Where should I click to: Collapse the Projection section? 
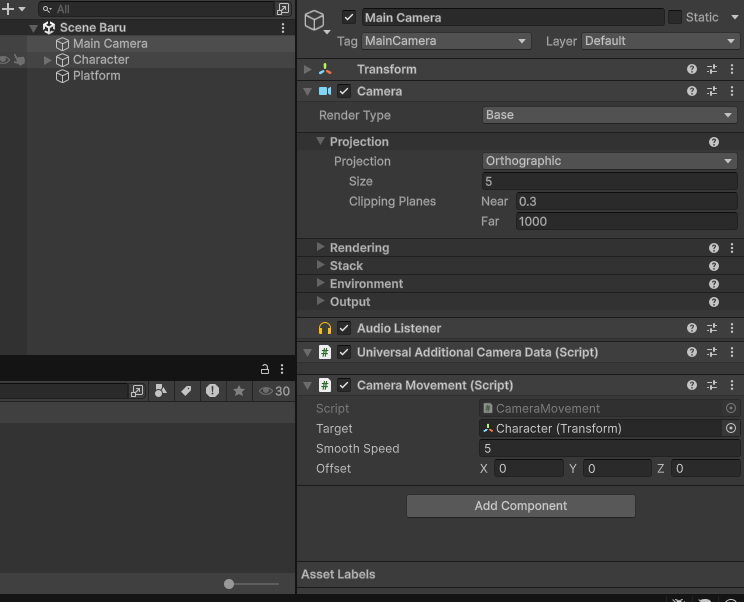[320, 141]
